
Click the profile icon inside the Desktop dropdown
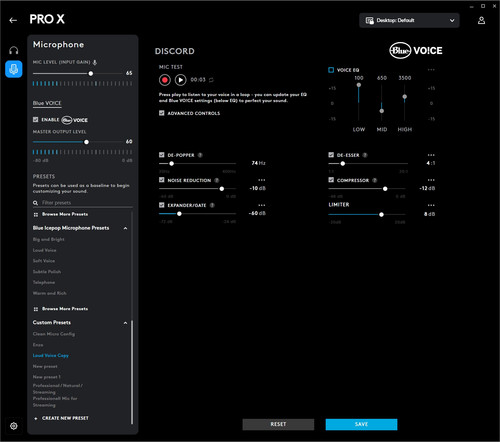coord(370,20)
